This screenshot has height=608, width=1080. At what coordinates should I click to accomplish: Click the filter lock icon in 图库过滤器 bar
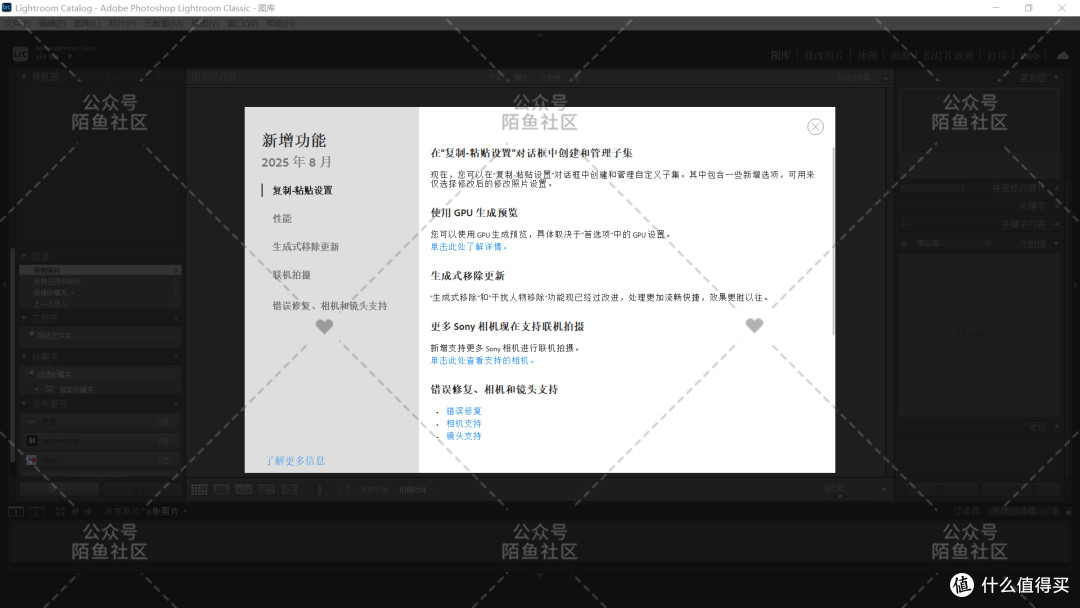(x=886, y=76)
